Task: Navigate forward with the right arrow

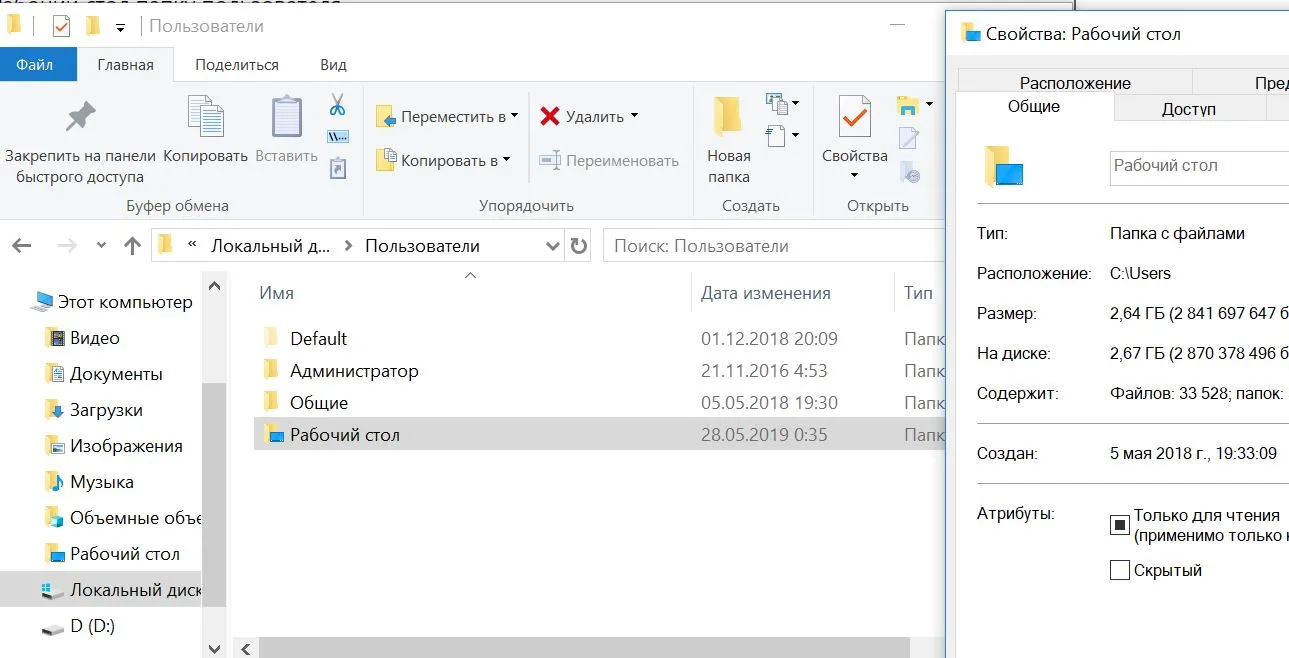Action: point(67,245)
